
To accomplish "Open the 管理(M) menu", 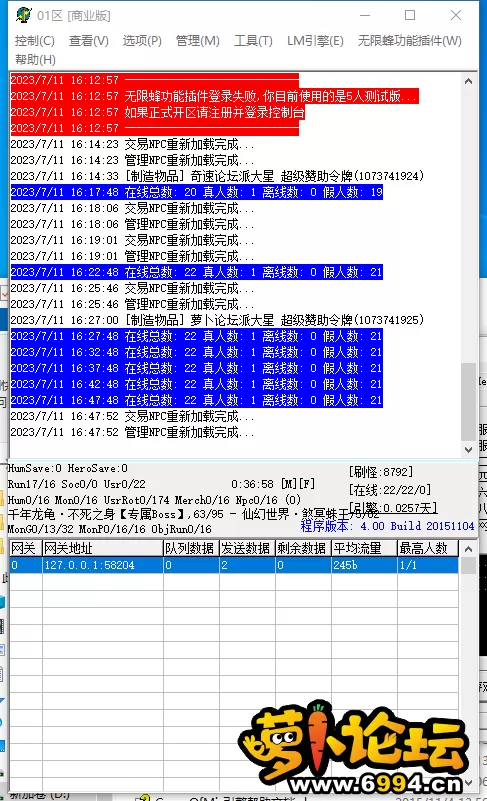I will 198,41.
